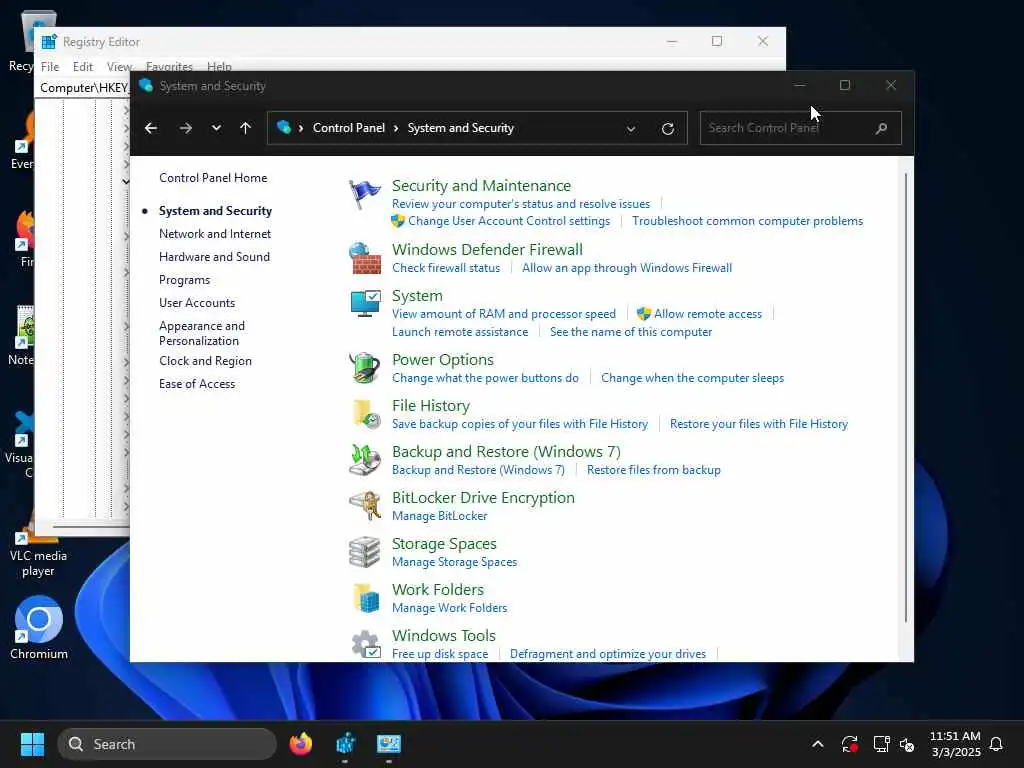Viewport: 1024px width, 768px height.
Task: Click the Work Folders icon
Action: tap(366, 598)
